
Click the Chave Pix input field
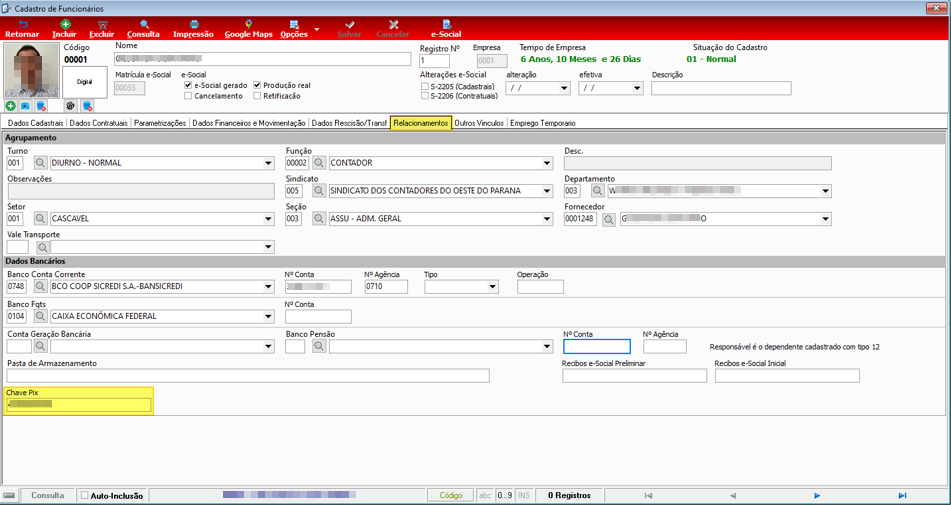79,404
